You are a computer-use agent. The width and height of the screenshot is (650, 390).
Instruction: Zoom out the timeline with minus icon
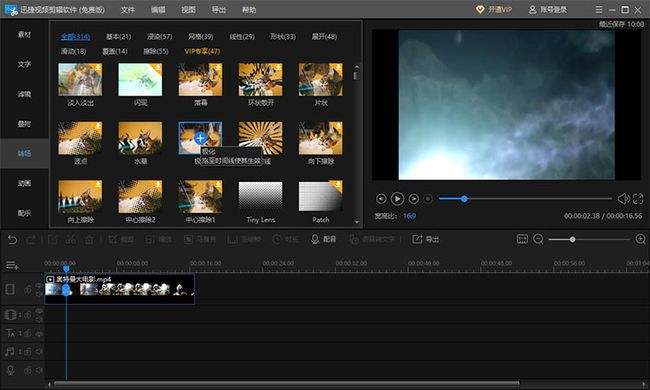[x=538, y=239]
